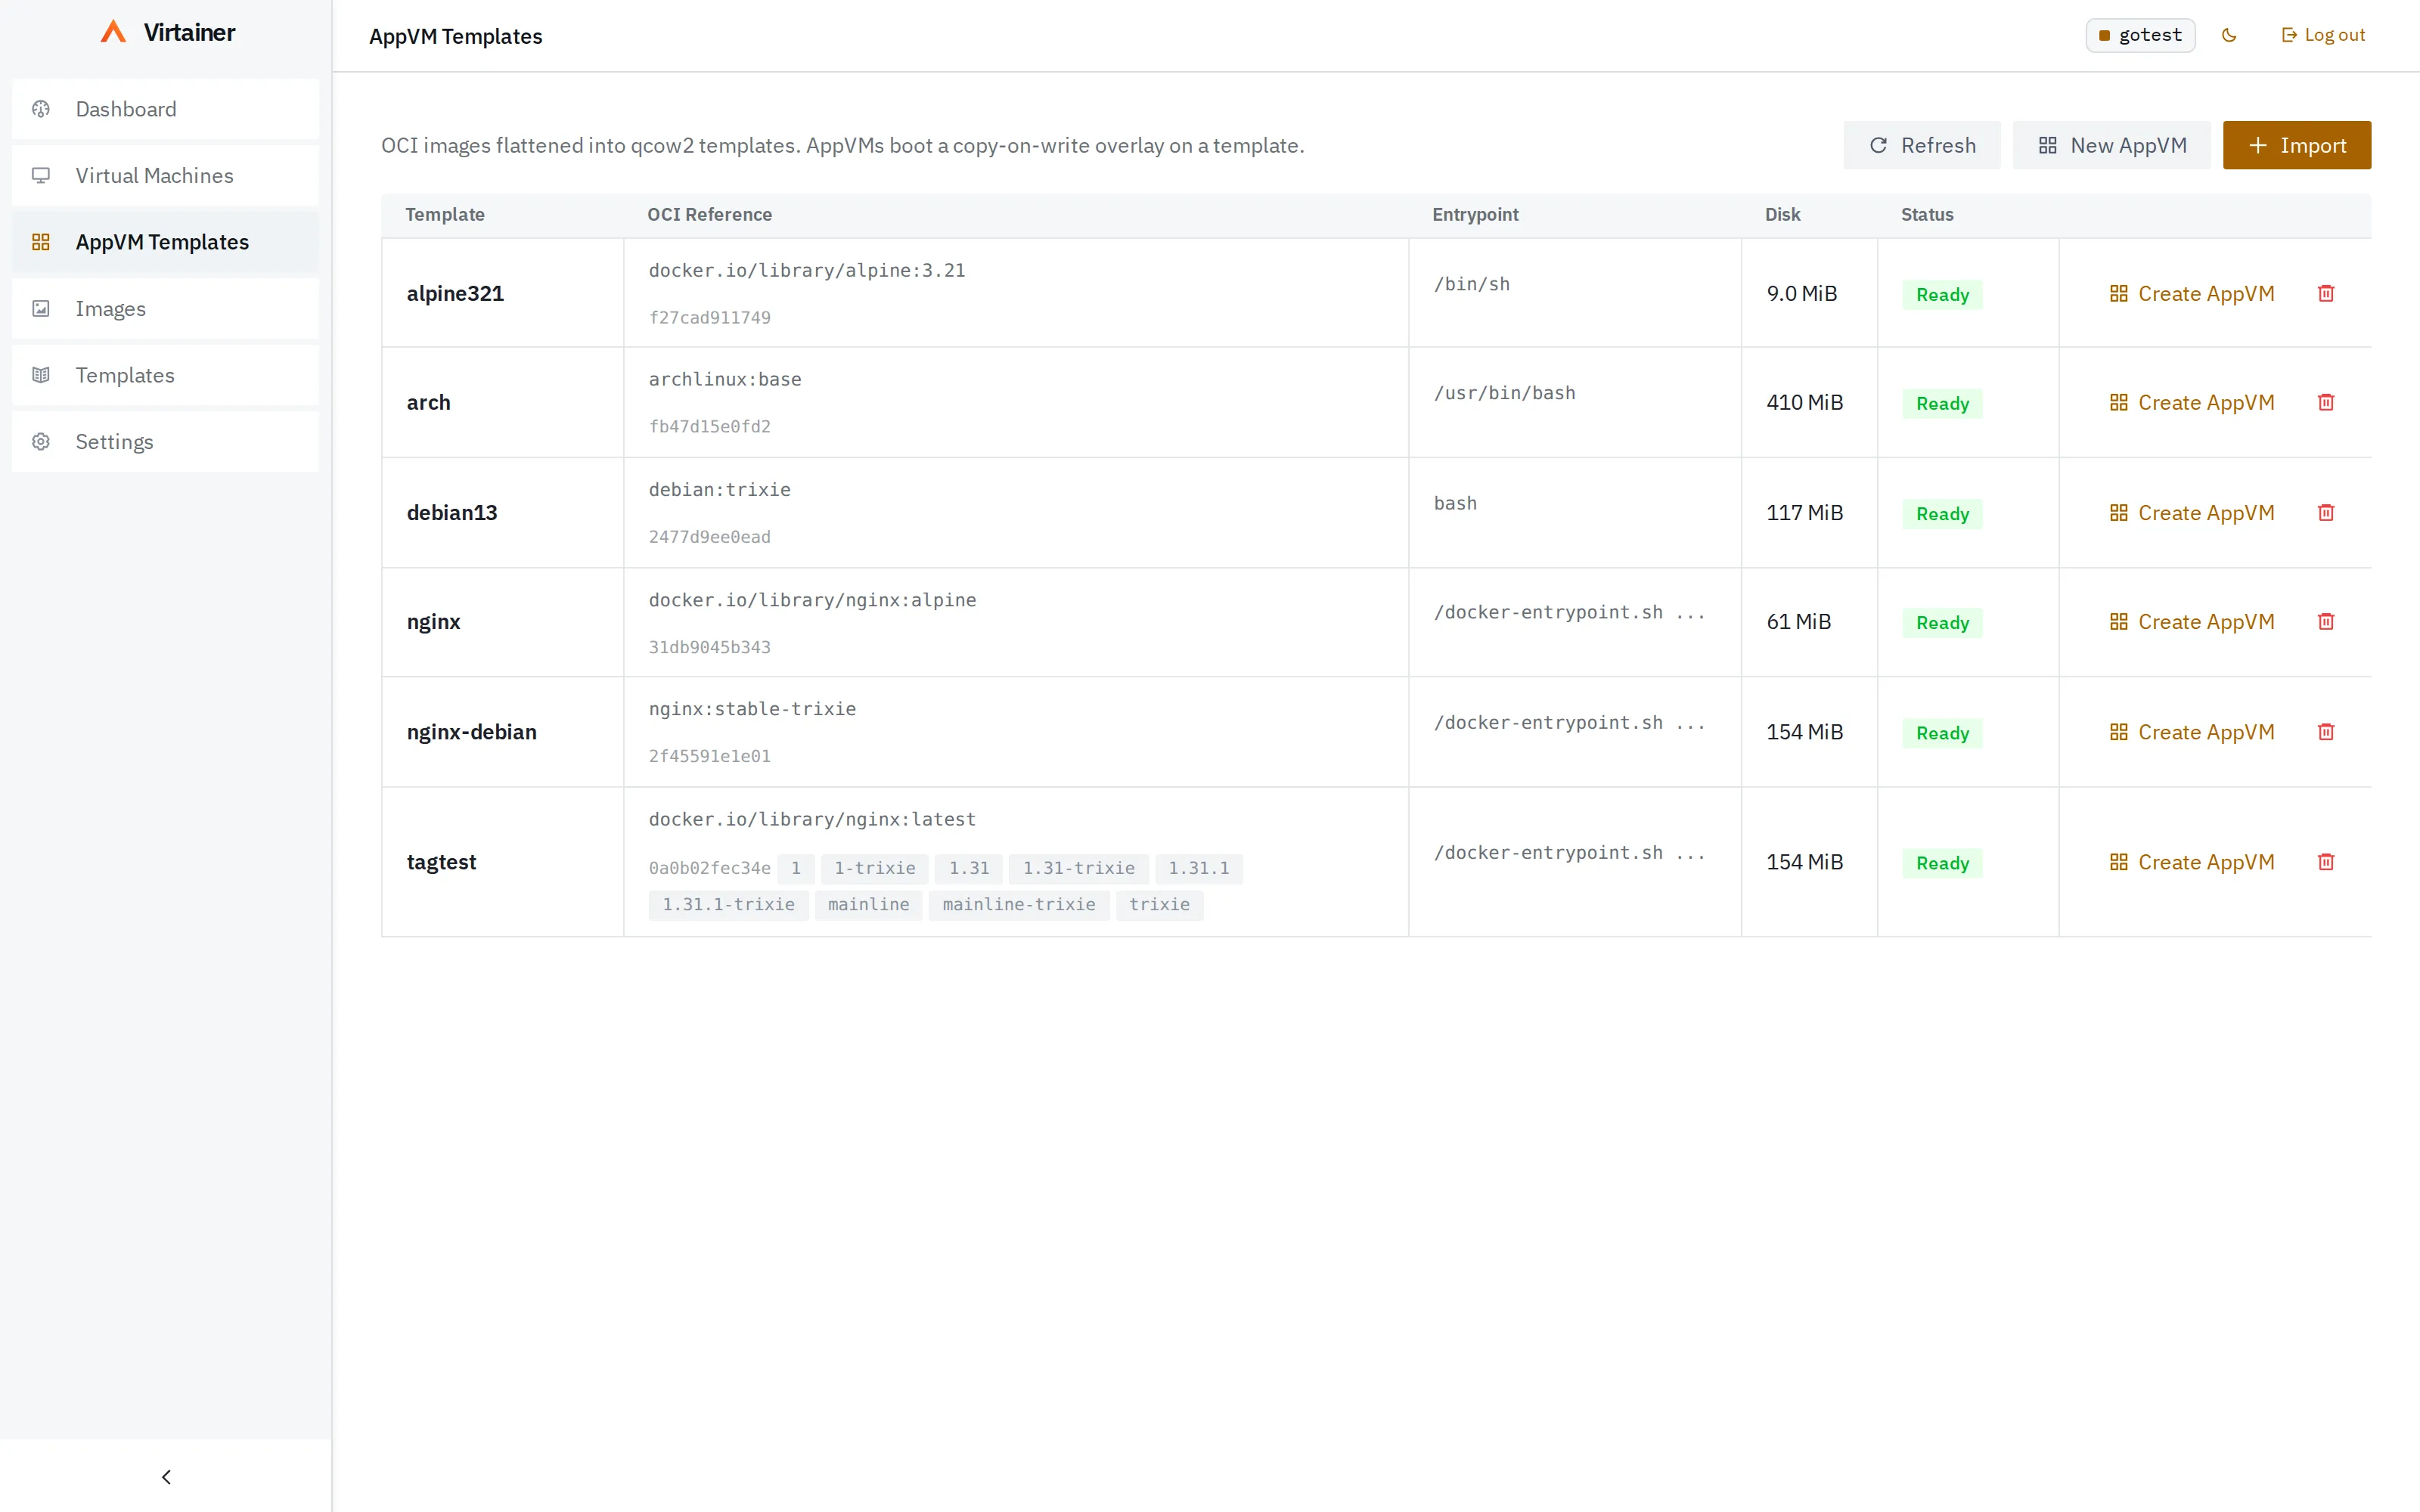This screenshot has height=1512, width=2420.
Task: Click the 1-trixie tag chip
Action: tap(875, 868)
